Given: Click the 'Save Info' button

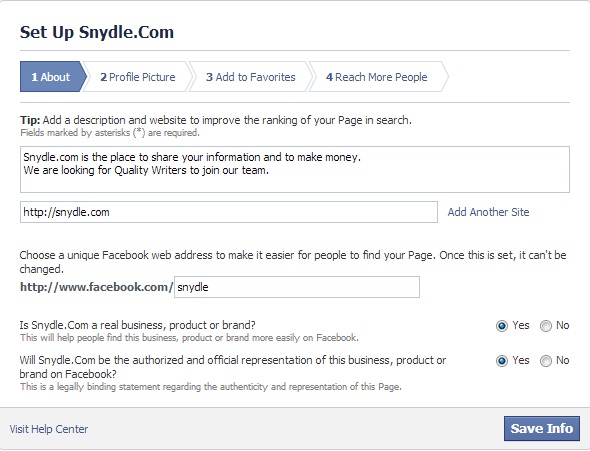Looking at the screenshot, I should (x=542, y=428).
